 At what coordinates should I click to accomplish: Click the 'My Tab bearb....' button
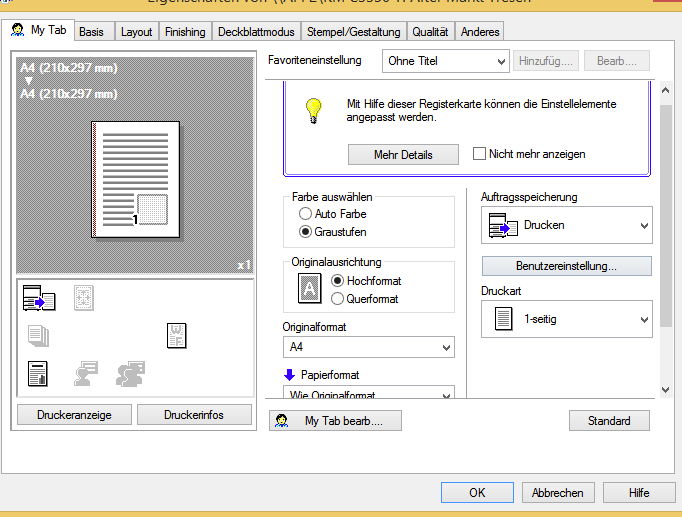(x=335, y=420)
